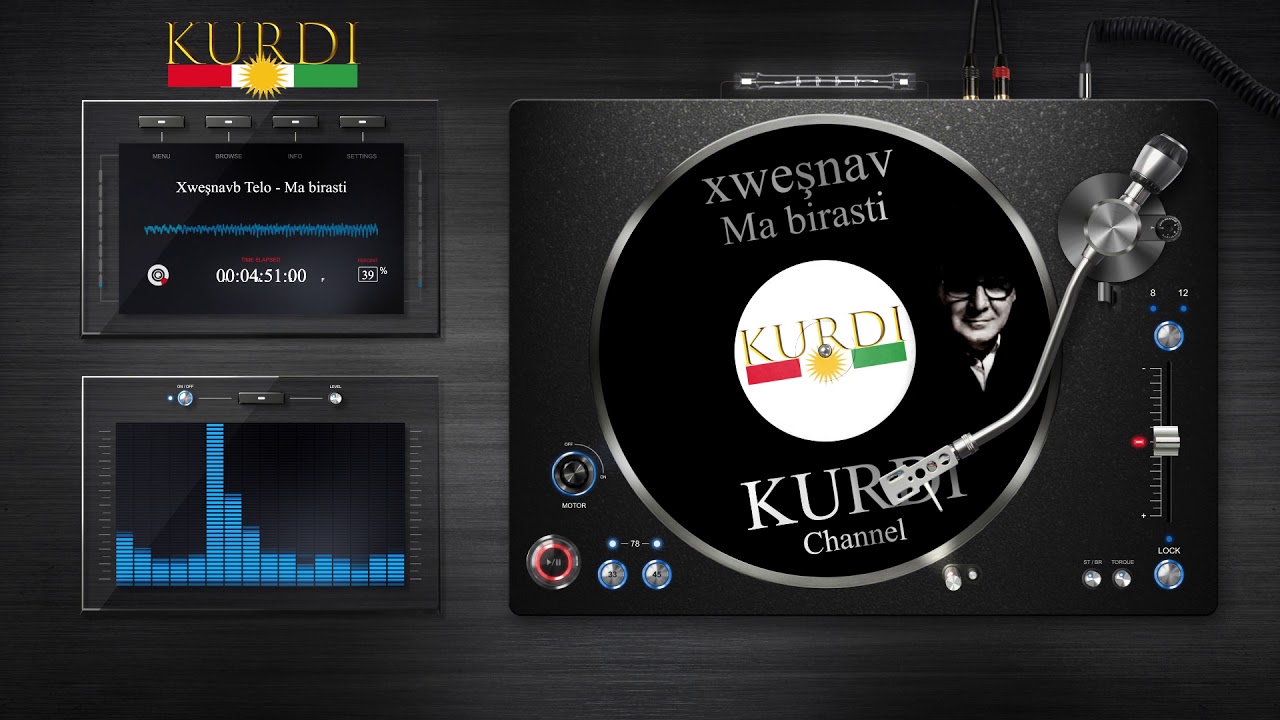
Task: Toggle the LOCK button
Action: 1168,574
